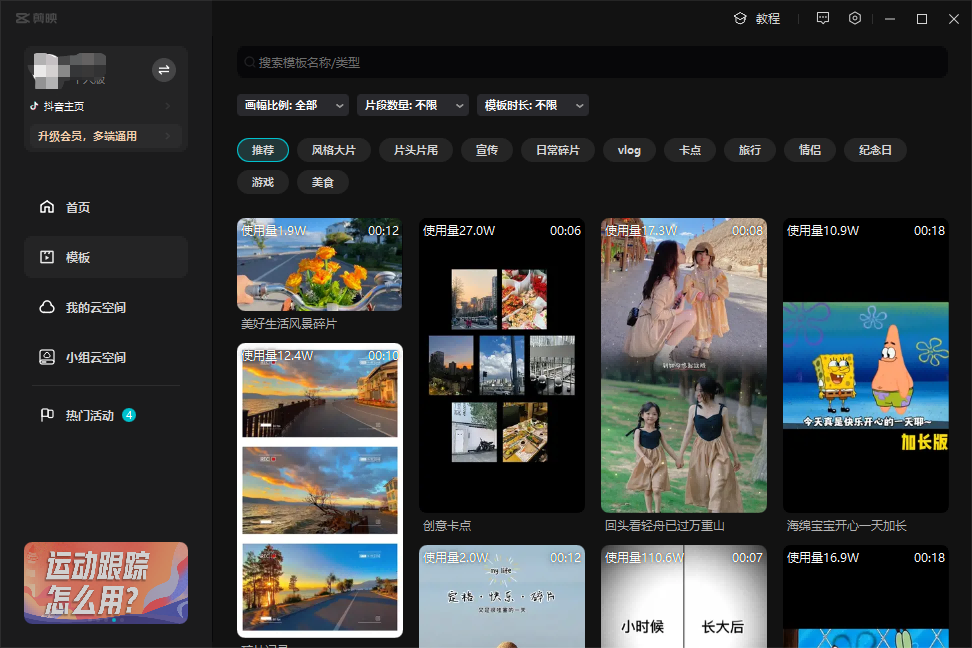Click the 热门活动 badge showing 4
The width and height of the screenshot is (972, 648).
tap(129, 415)
